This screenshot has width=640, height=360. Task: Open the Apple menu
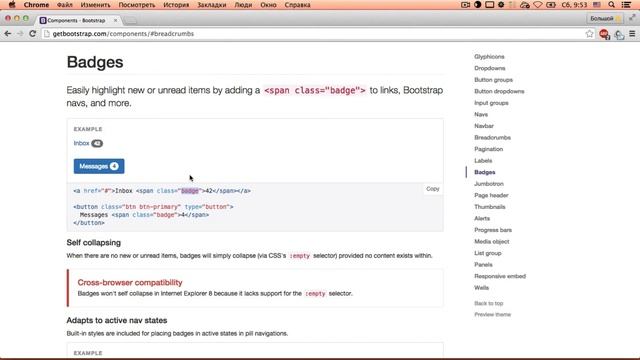point(12,5)
